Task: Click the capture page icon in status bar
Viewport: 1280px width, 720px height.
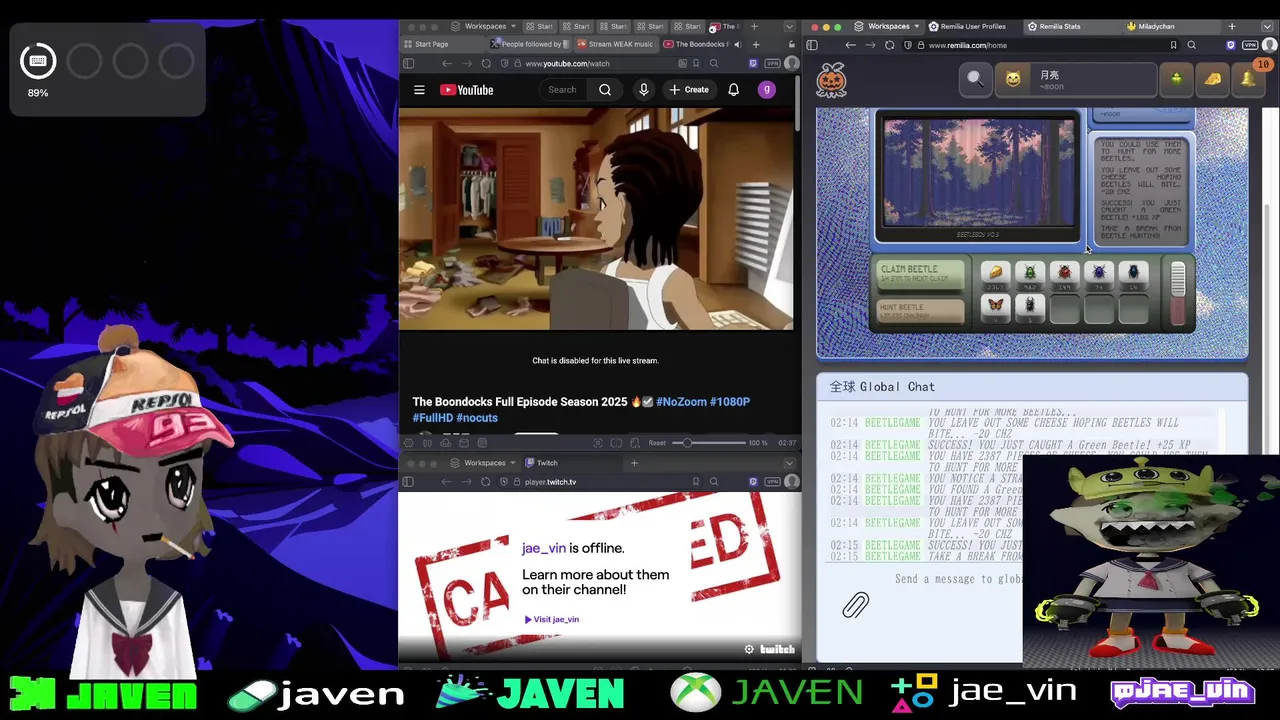Action: 598,443
